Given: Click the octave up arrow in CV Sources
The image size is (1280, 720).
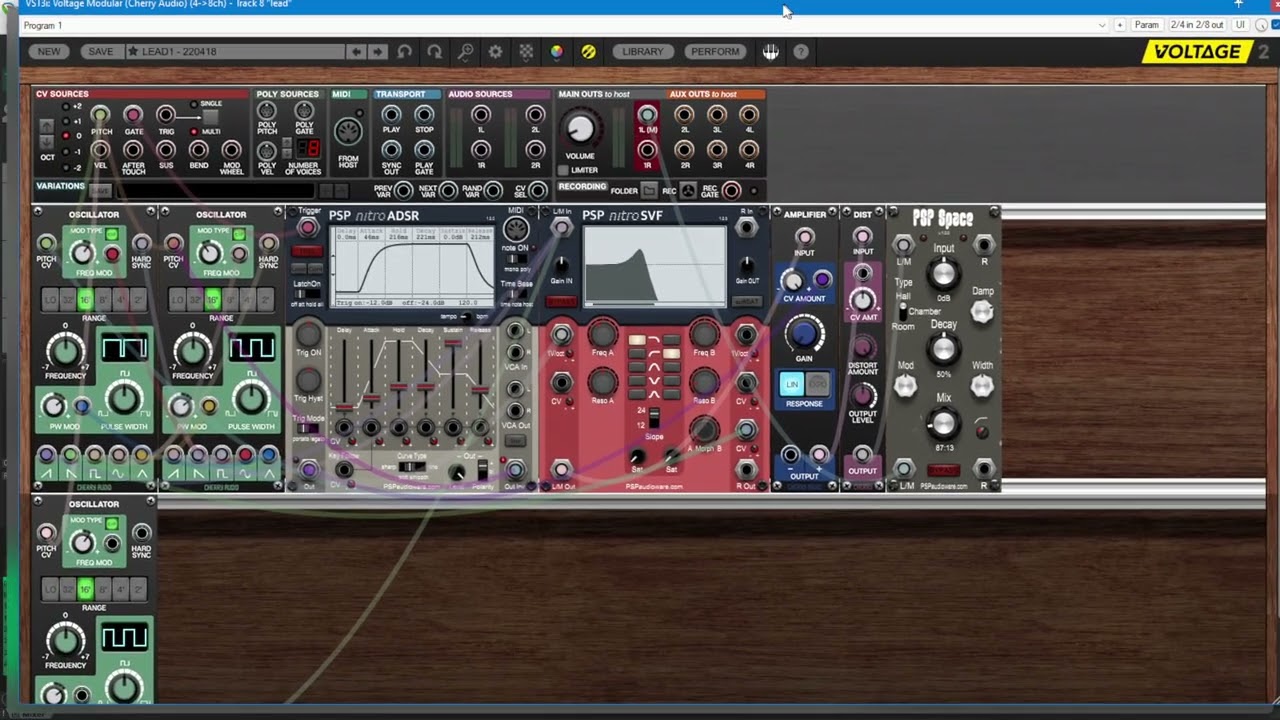Looking at the screenshot, I should 46,125.
